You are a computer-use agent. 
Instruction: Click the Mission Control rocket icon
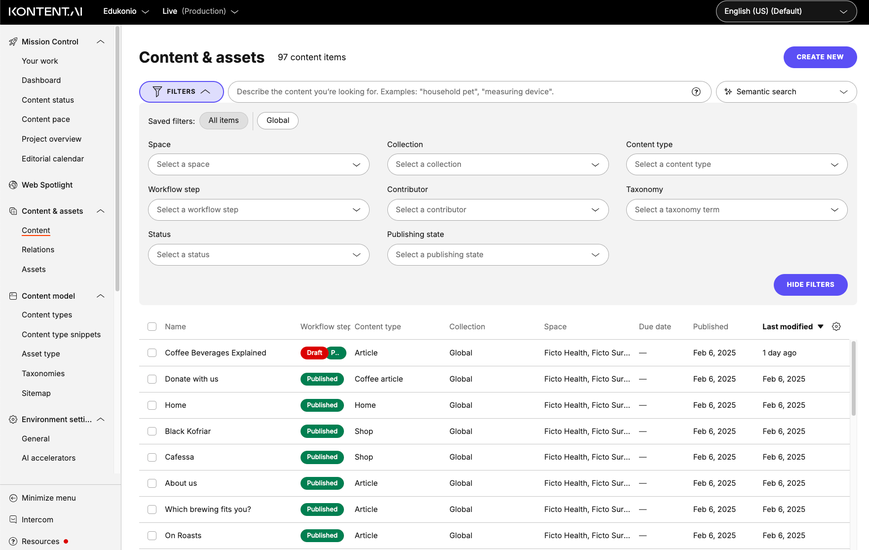tap(13, 42)
